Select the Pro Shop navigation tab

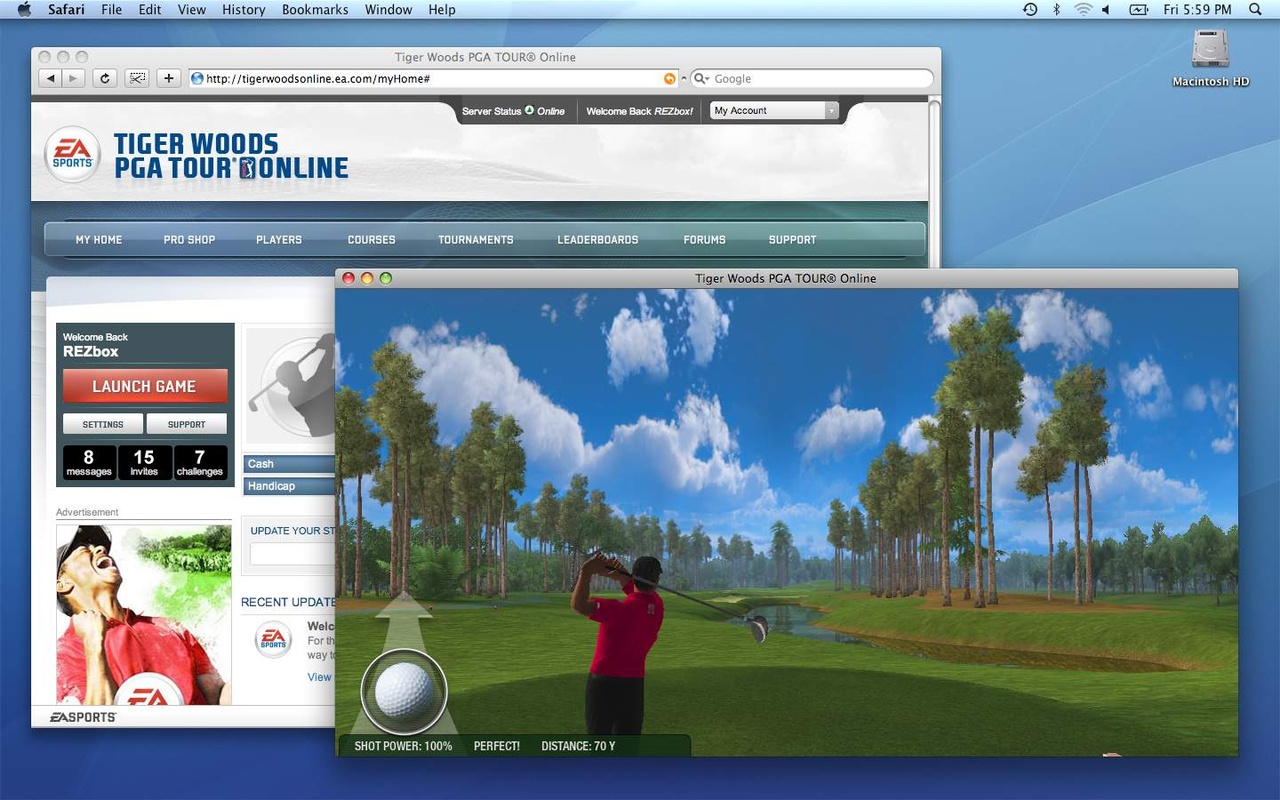[x=189, y=240]
